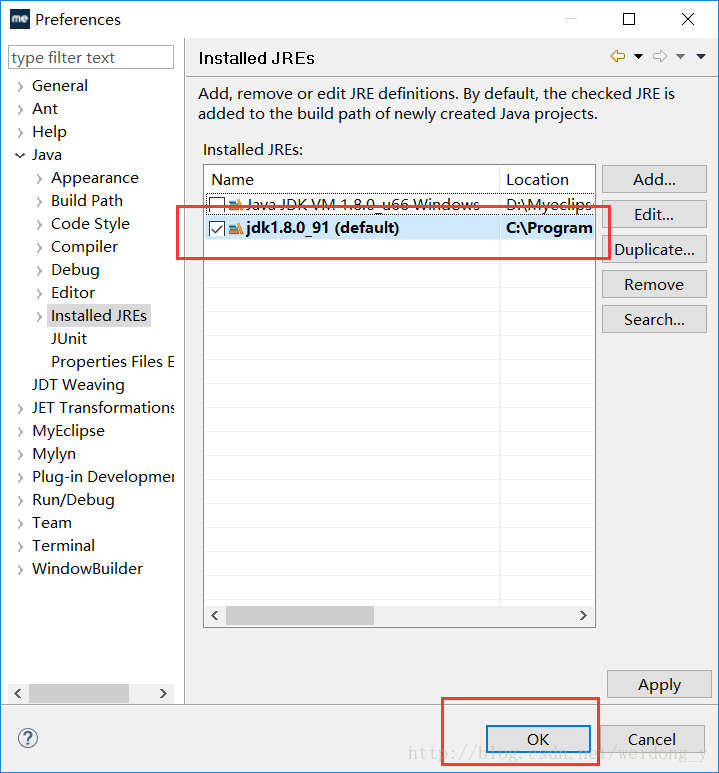Image resolution: width=719 pixels, height=773 pixels.
Task: Click the jdk1.8.0_91 JRE library icon
Action: tap(236, 228)
